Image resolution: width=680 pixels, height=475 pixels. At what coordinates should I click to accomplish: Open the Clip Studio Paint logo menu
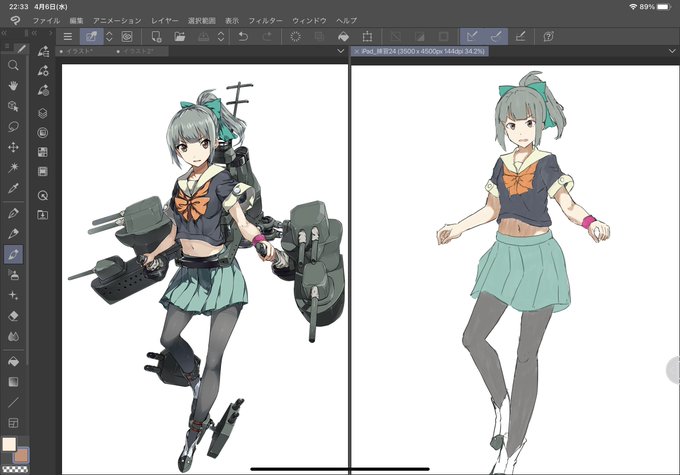[x=15, y=20]
